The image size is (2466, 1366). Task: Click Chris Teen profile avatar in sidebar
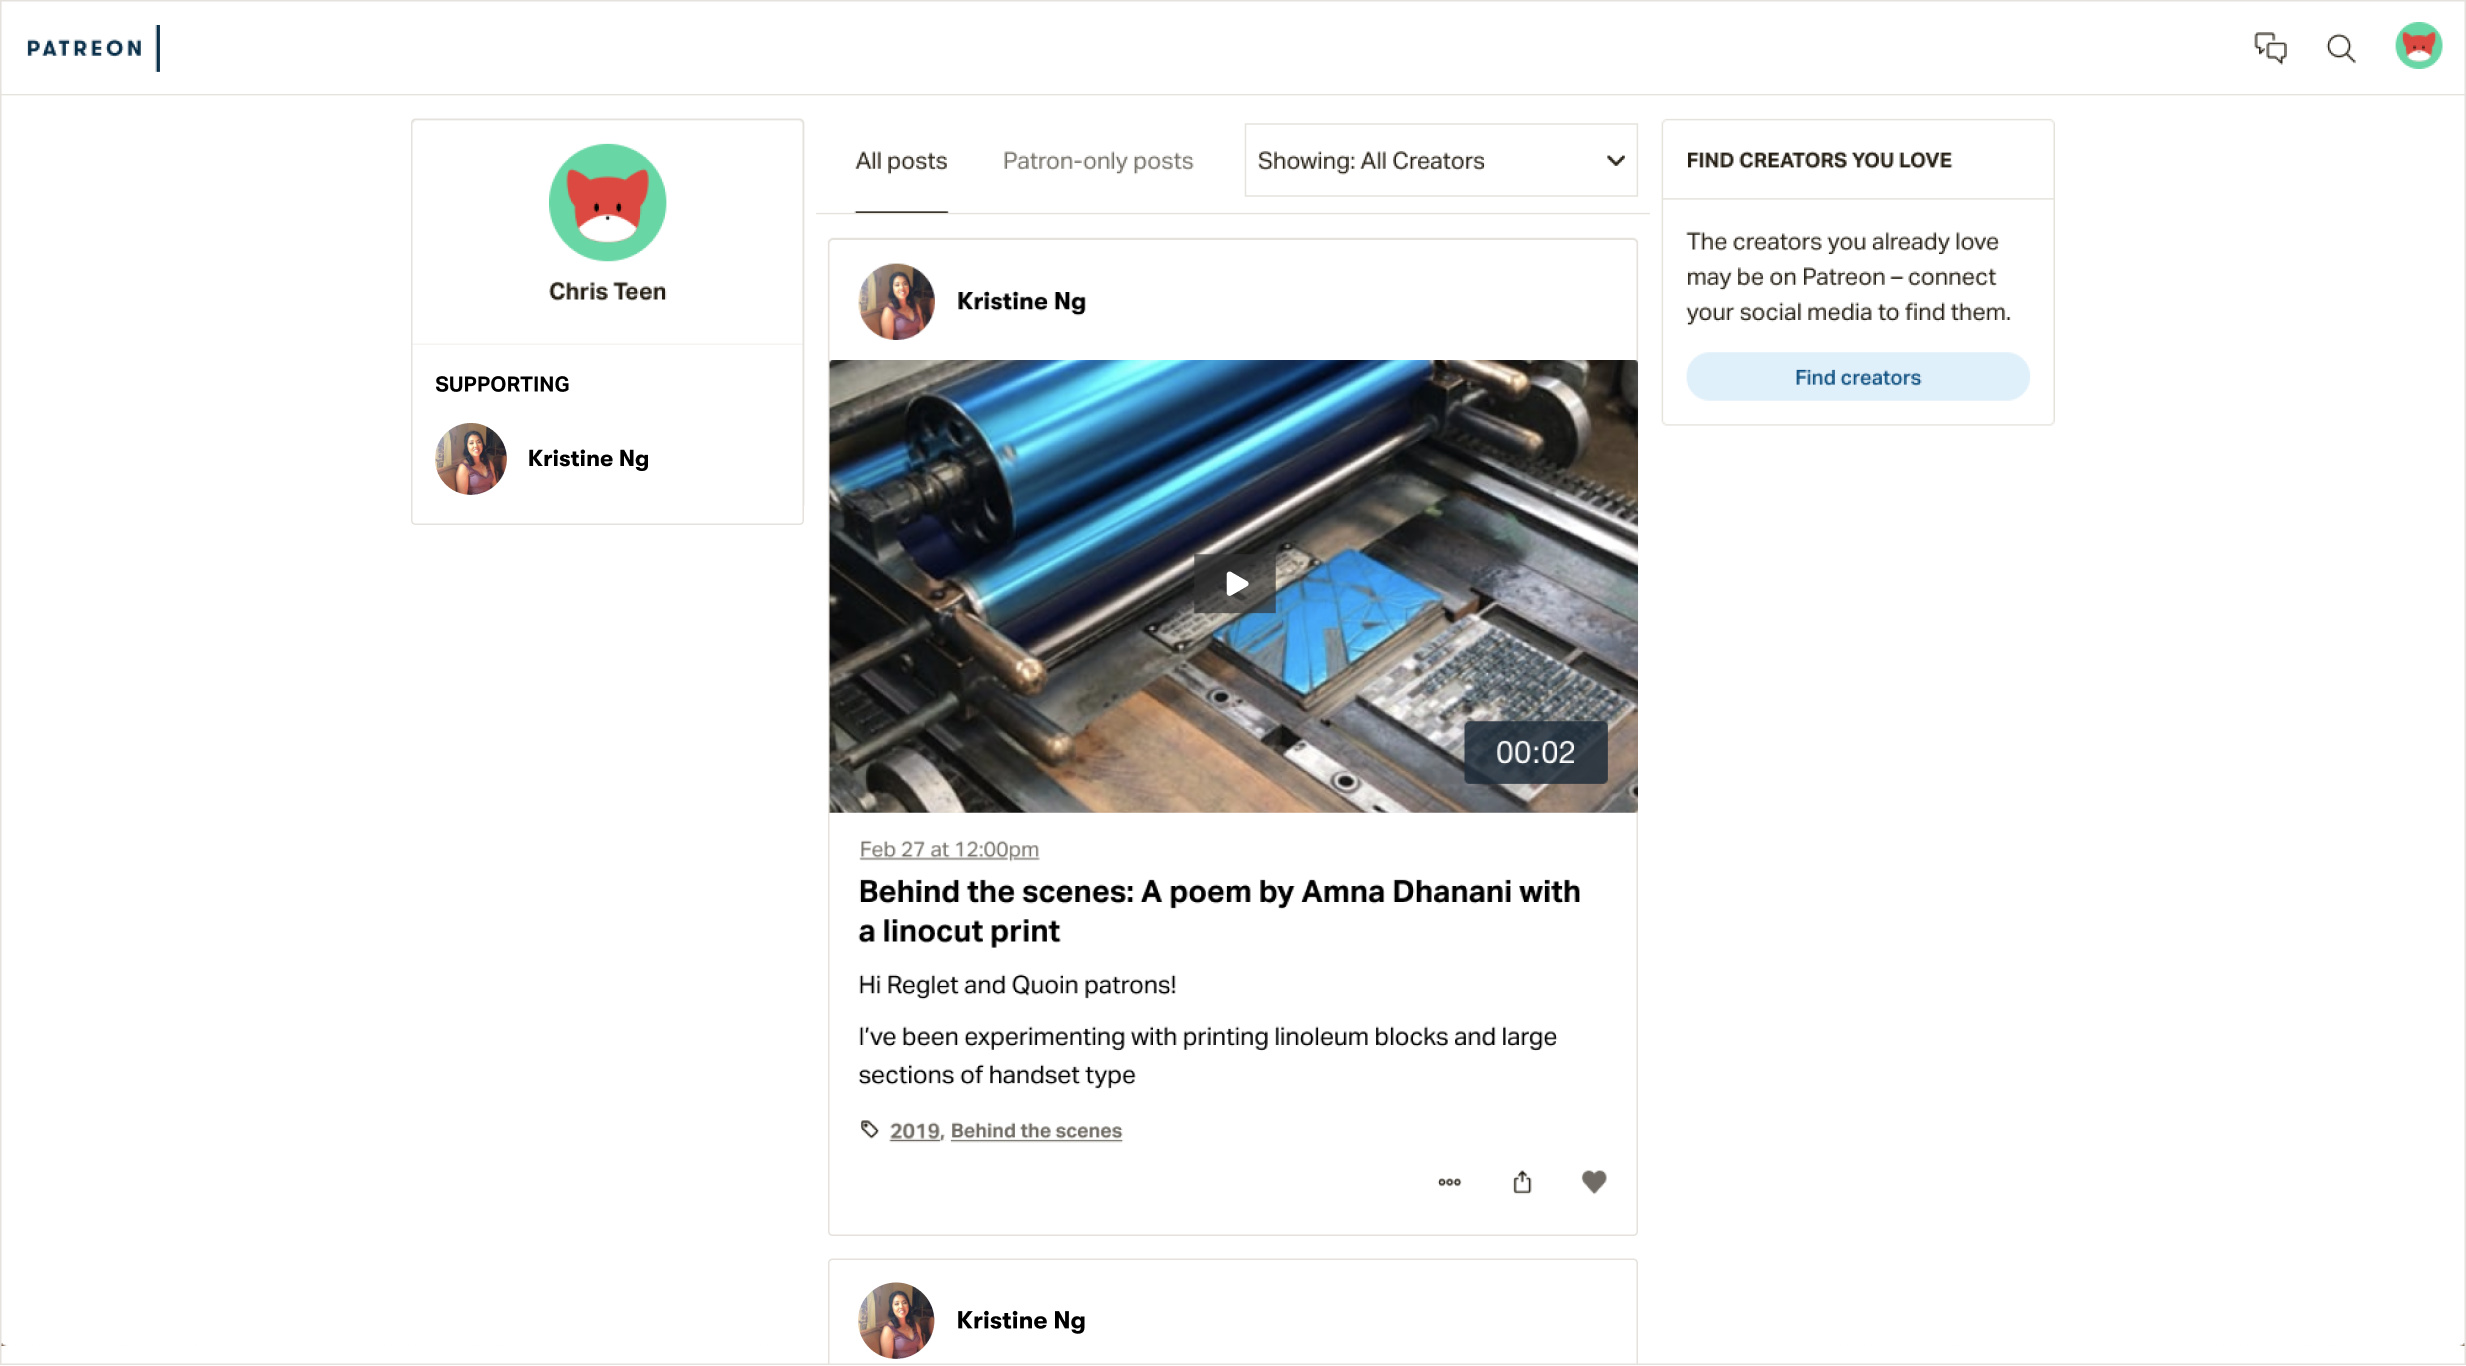(x=607, y=203)
